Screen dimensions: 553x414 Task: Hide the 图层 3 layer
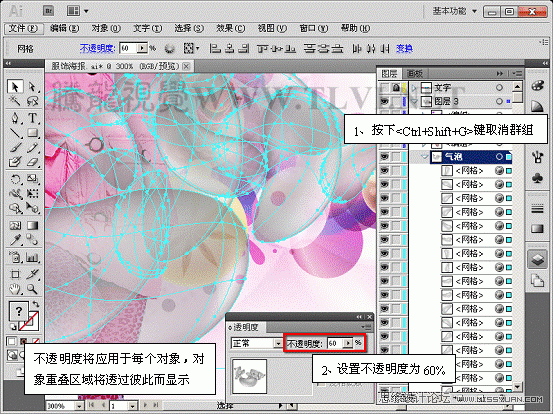pos(384,102)
